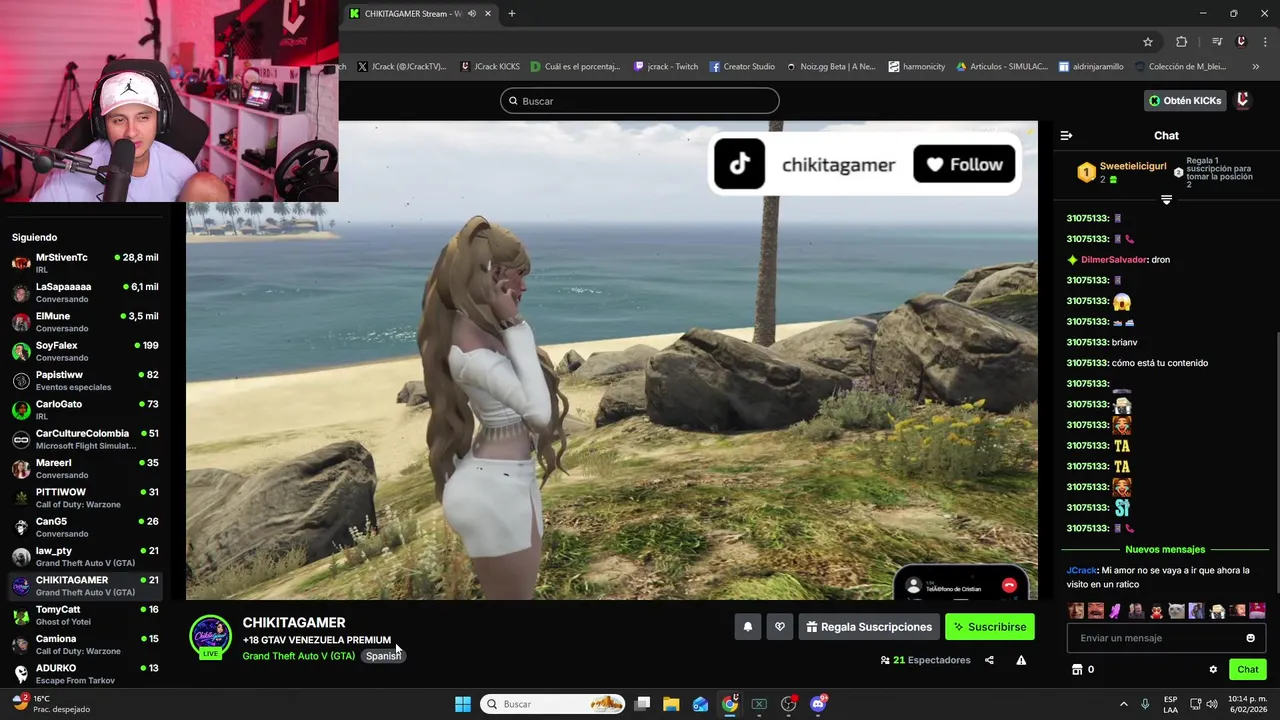Click the notification bell icon under the stream
The height and width of the screenshot is (720, 1280).
click(747, 627)
